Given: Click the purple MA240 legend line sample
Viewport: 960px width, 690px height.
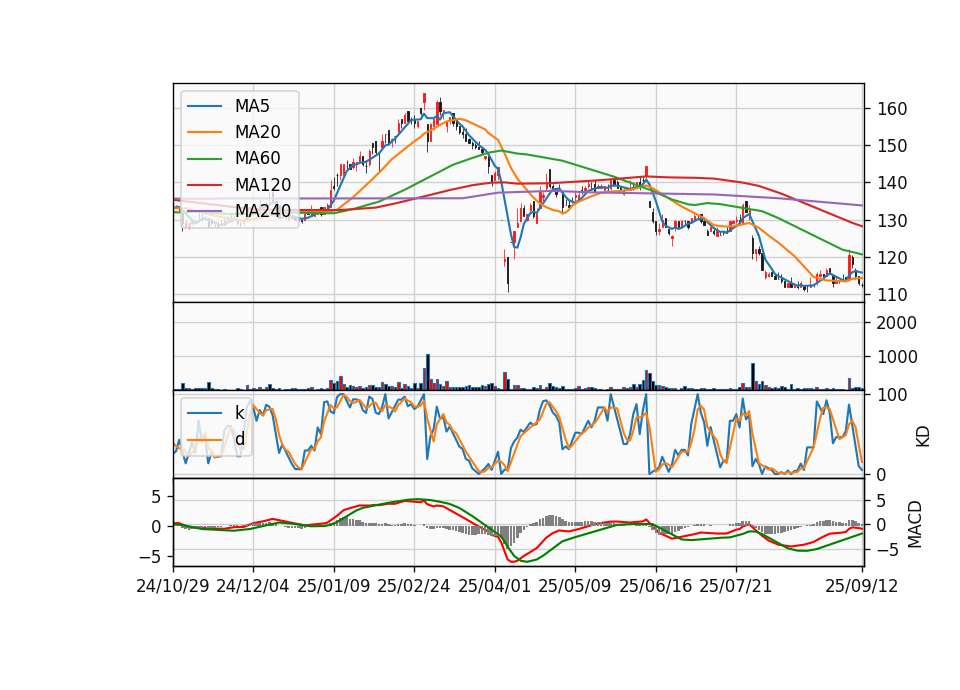Looking at the screenshot, I should tap(204, 211).
